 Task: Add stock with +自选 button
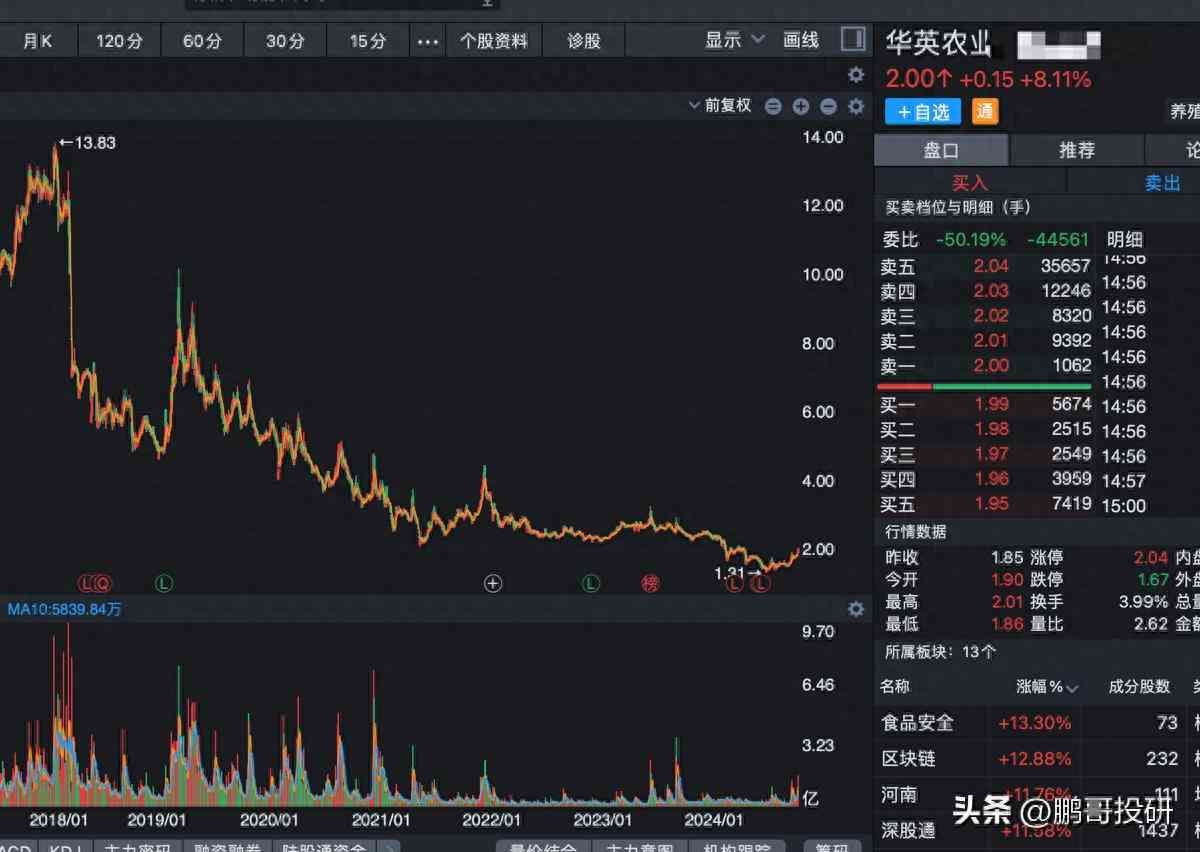pos(923,112)
